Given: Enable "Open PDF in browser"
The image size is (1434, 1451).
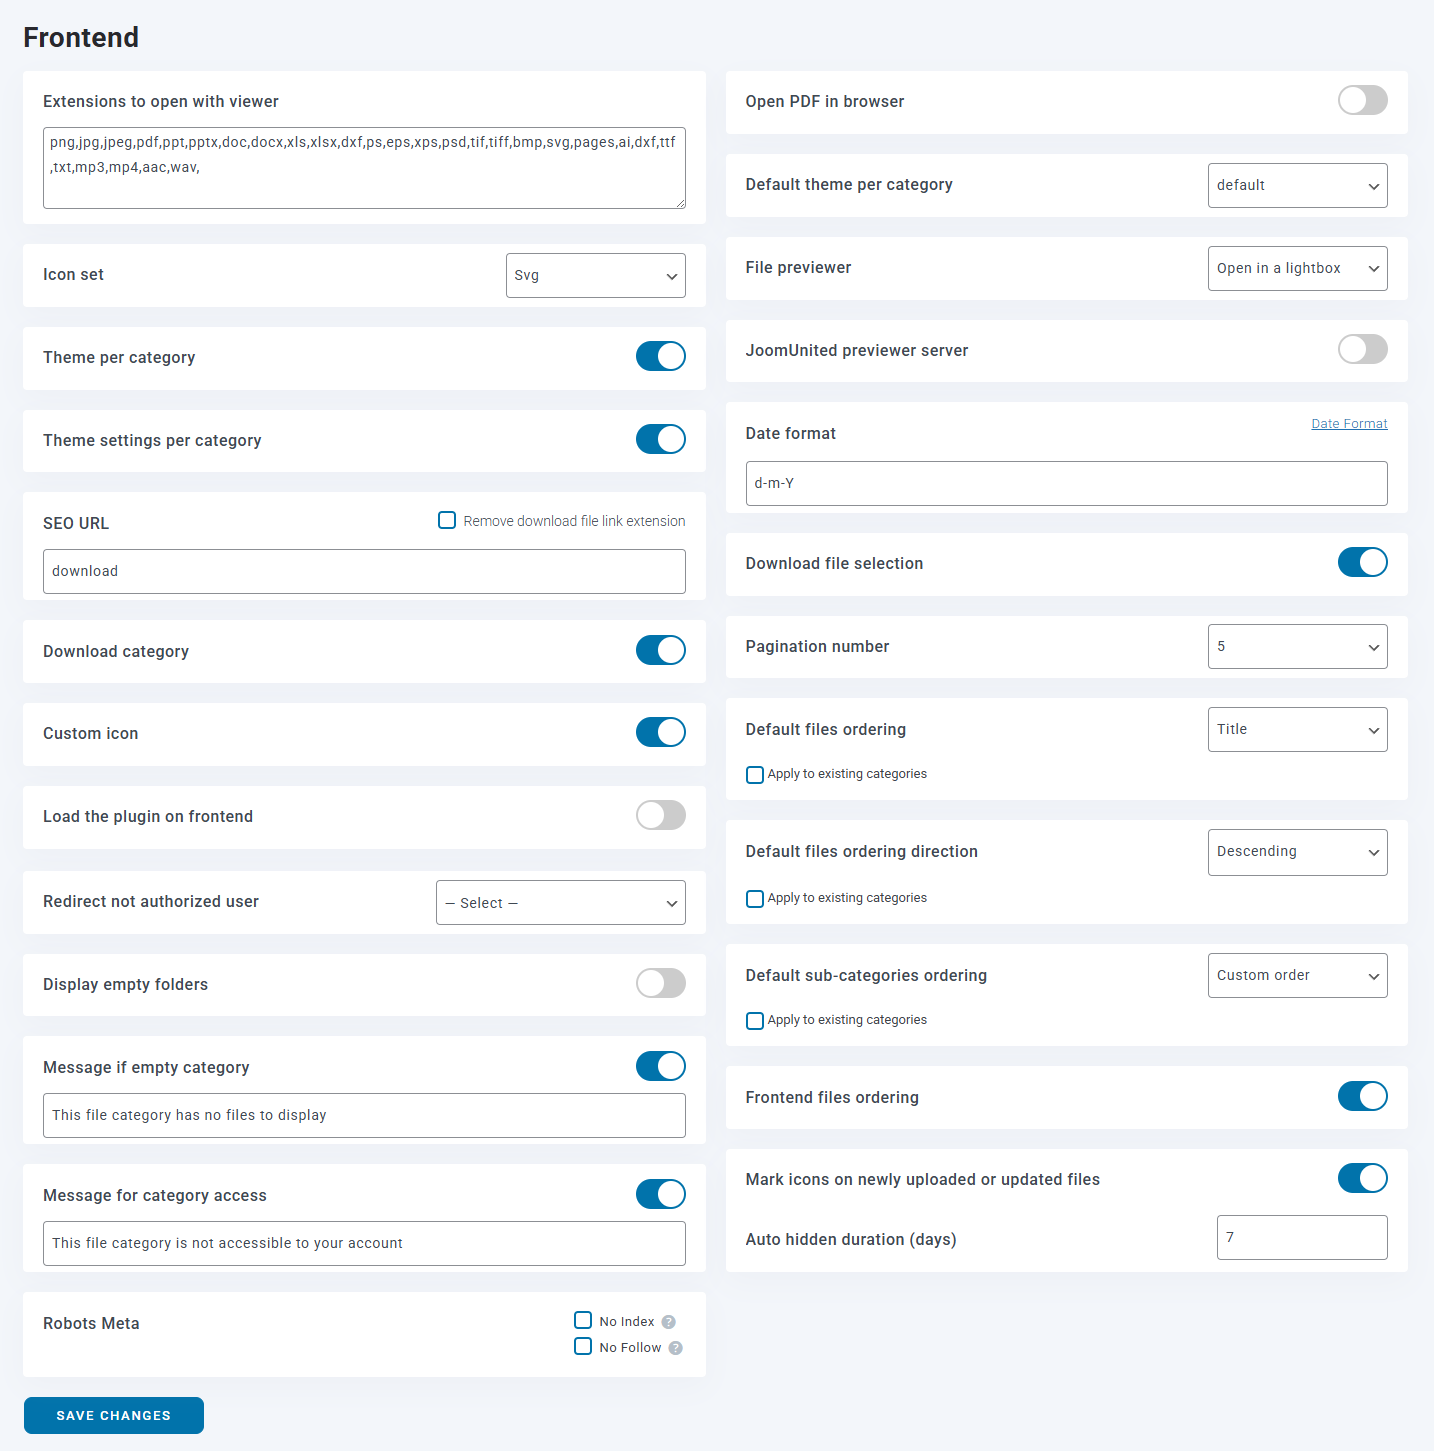Looking at the screenshot, I should point(1362,100).
